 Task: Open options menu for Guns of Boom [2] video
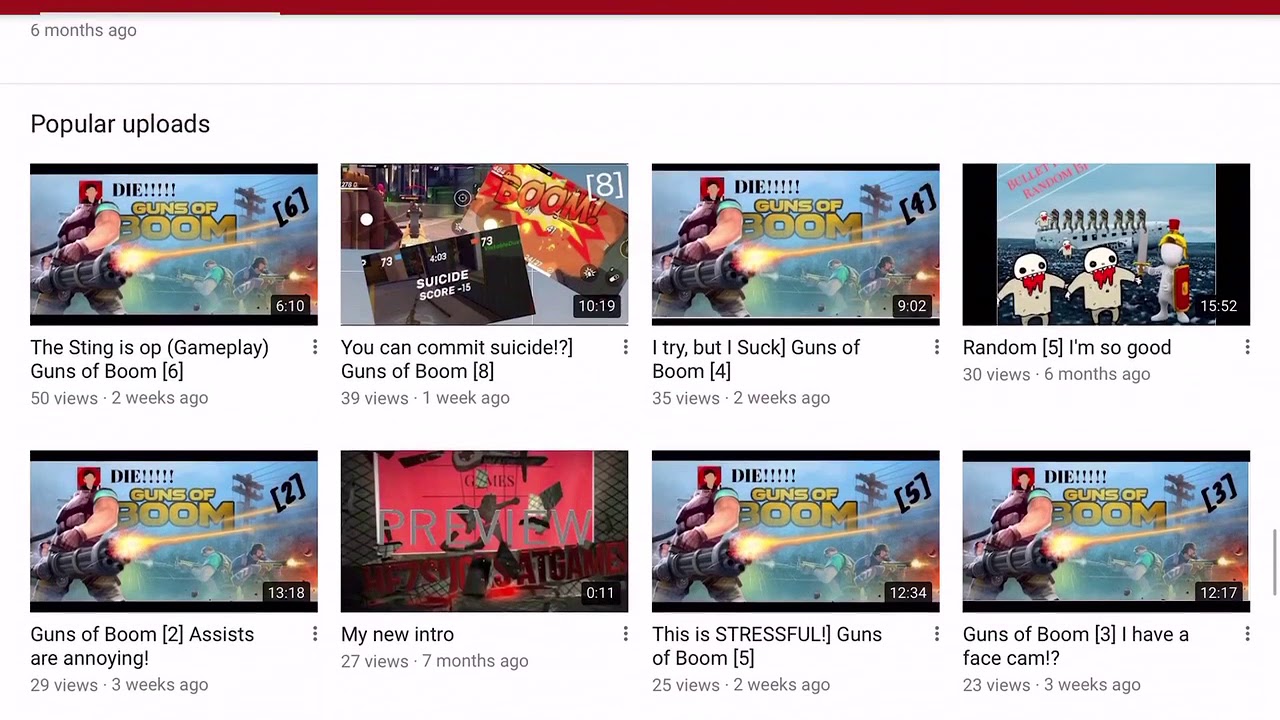tap(314, 634)
